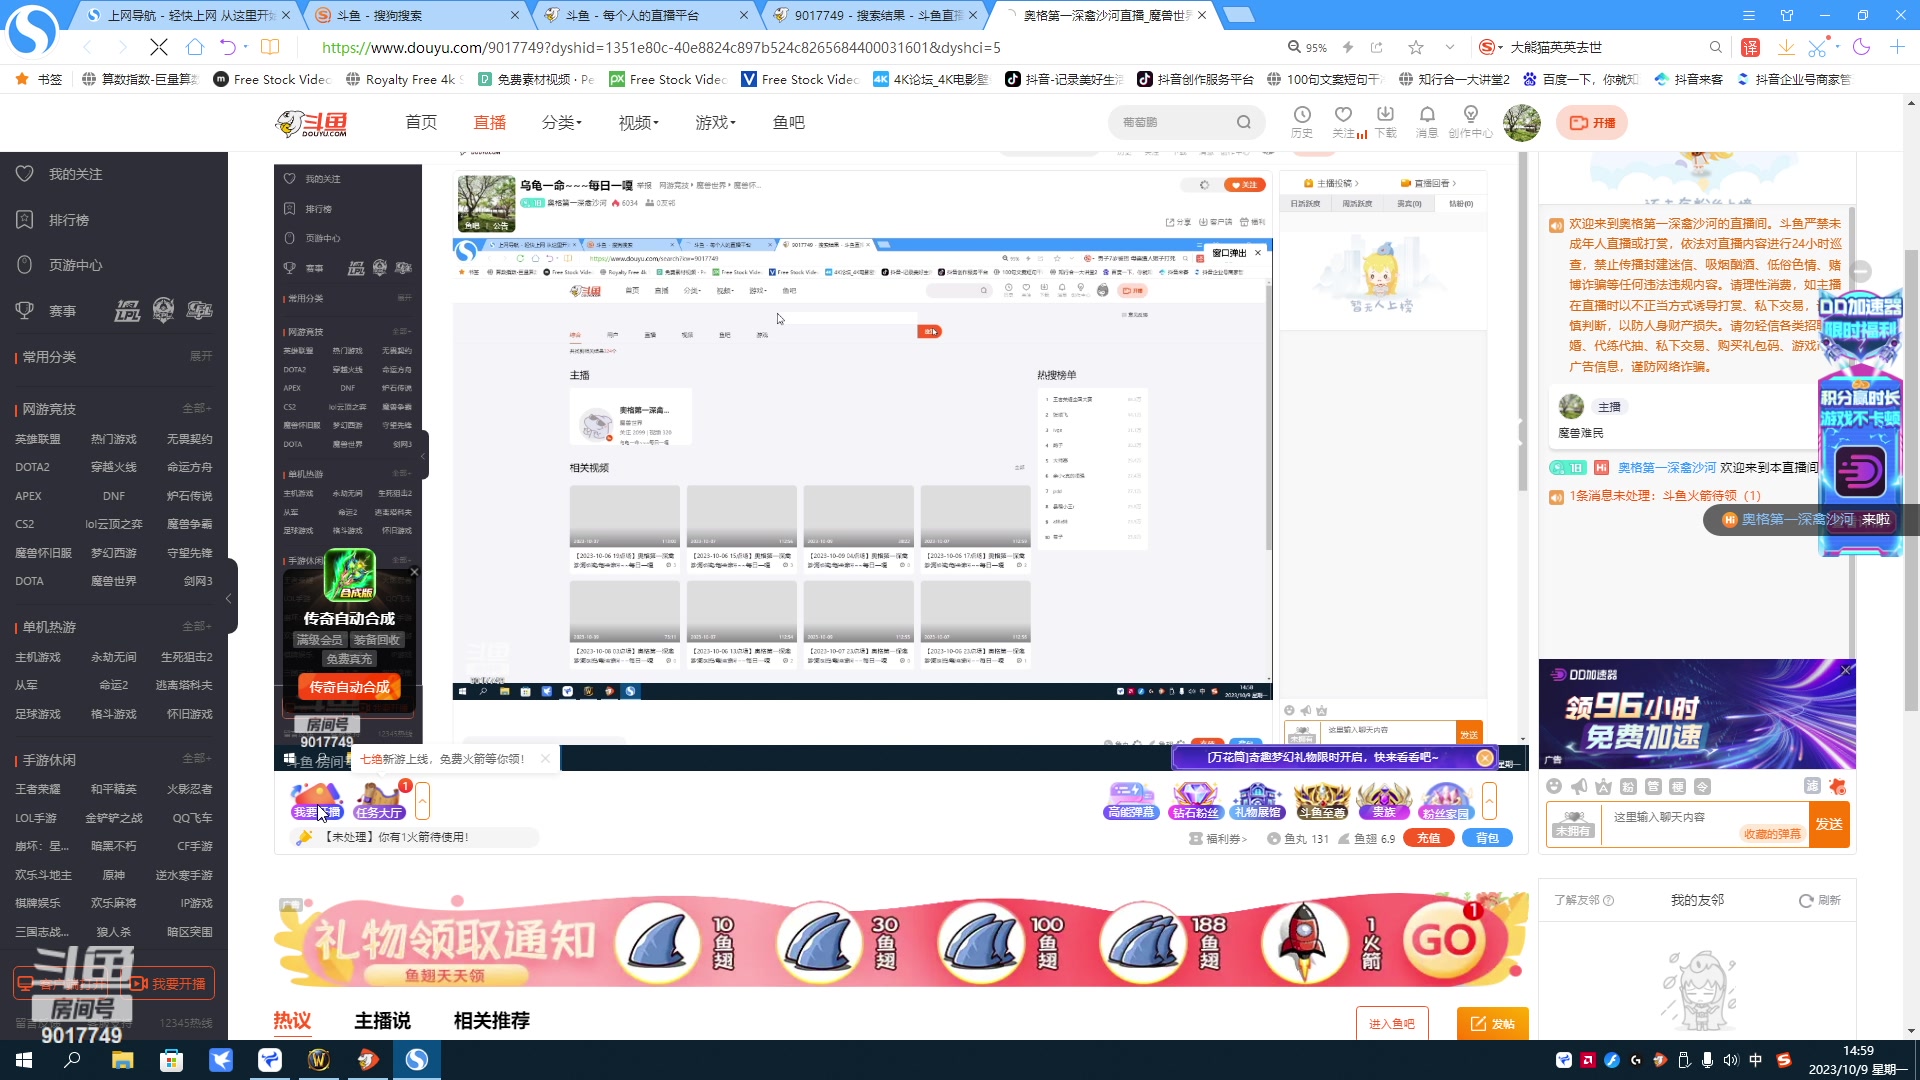Send chat message with 发送 button
This screenshot has width=1920, height=1080.
(x=1829, y=824)
